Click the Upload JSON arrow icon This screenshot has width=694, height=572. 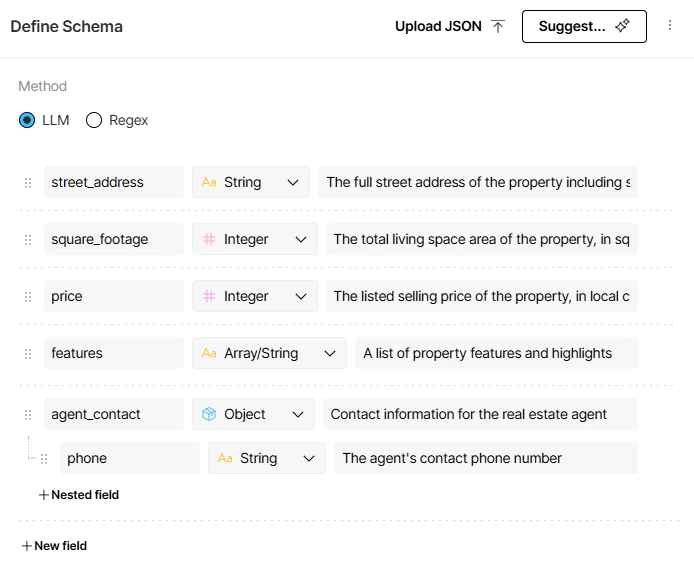(x=498, y=27)
